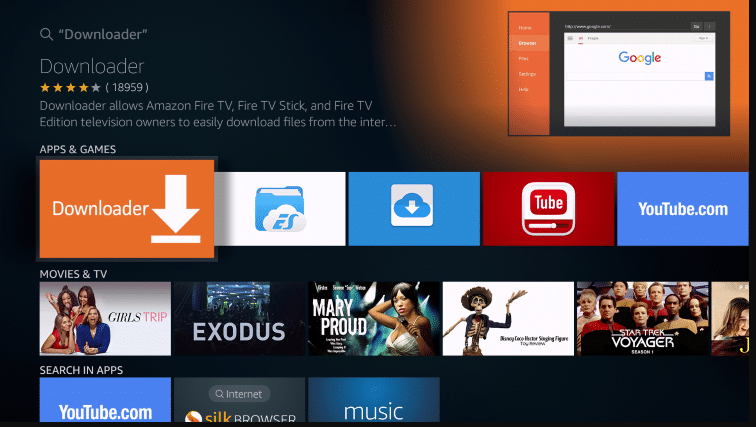The width and height of the screenshot is (756, 427).
Task: Click the Downloader description text
Action: click(218, 115)
